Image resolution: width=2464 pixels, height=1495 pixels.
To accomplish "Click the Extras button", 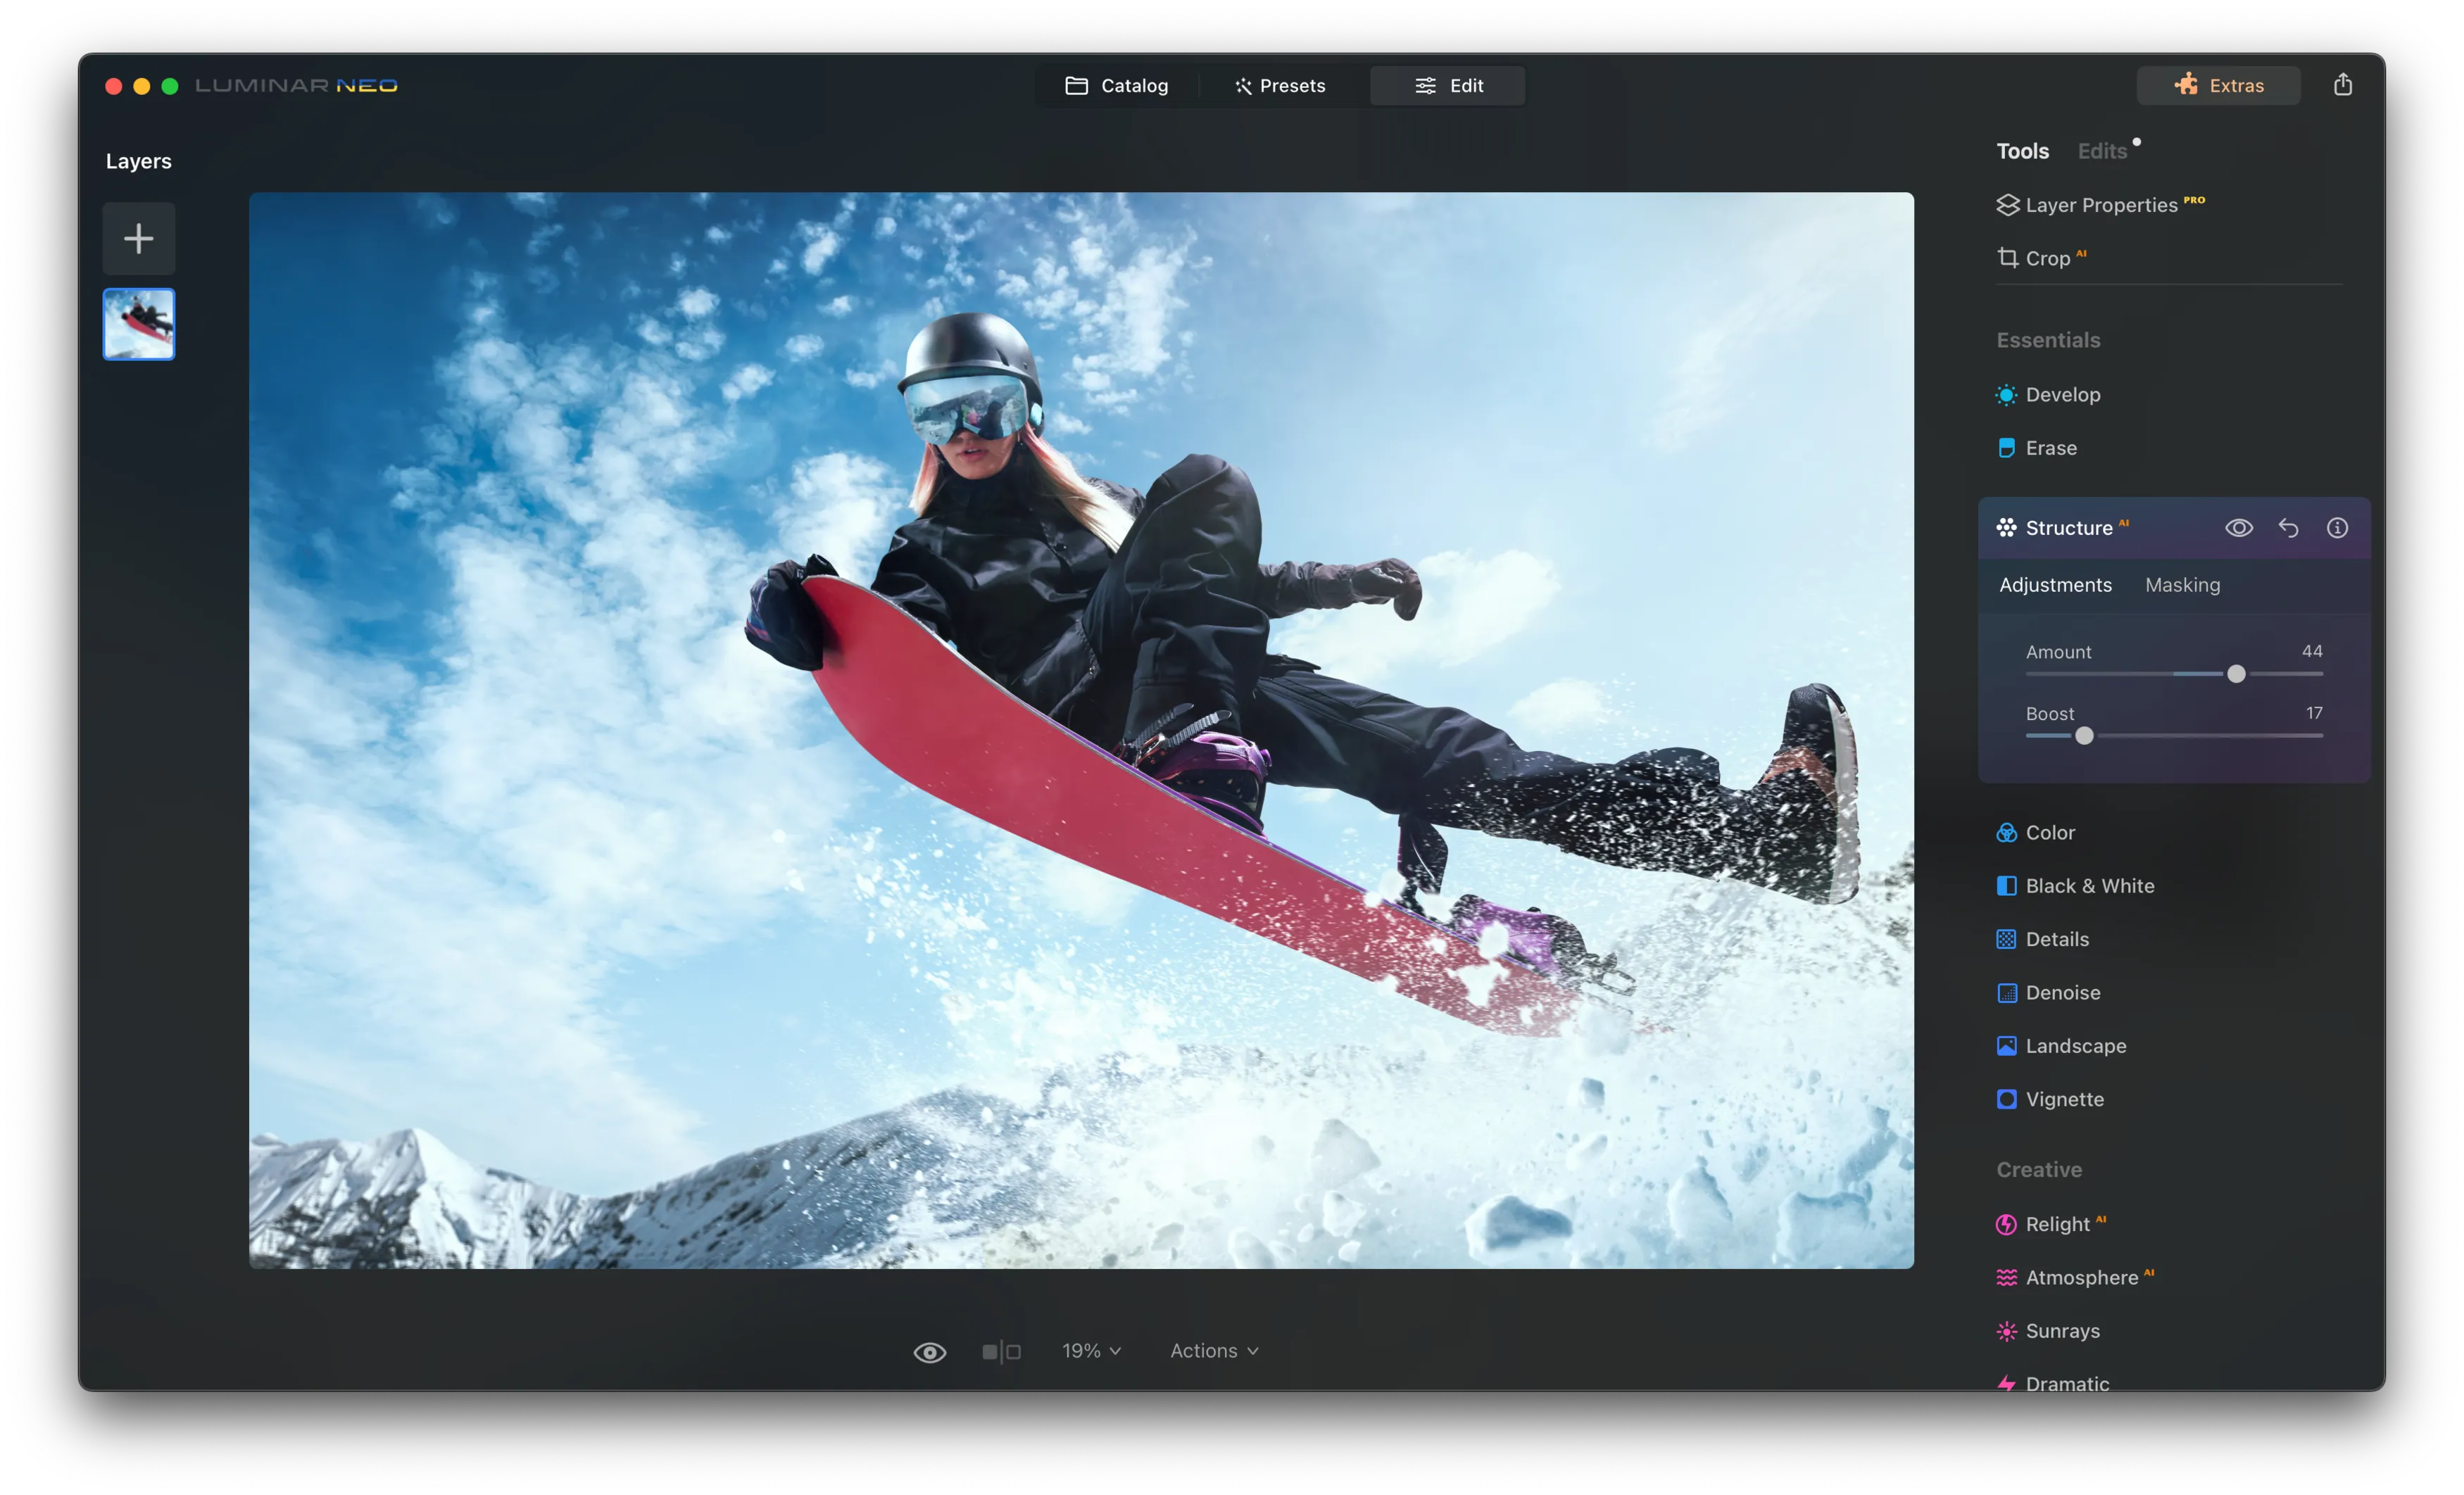I will tap(2218, 85).
